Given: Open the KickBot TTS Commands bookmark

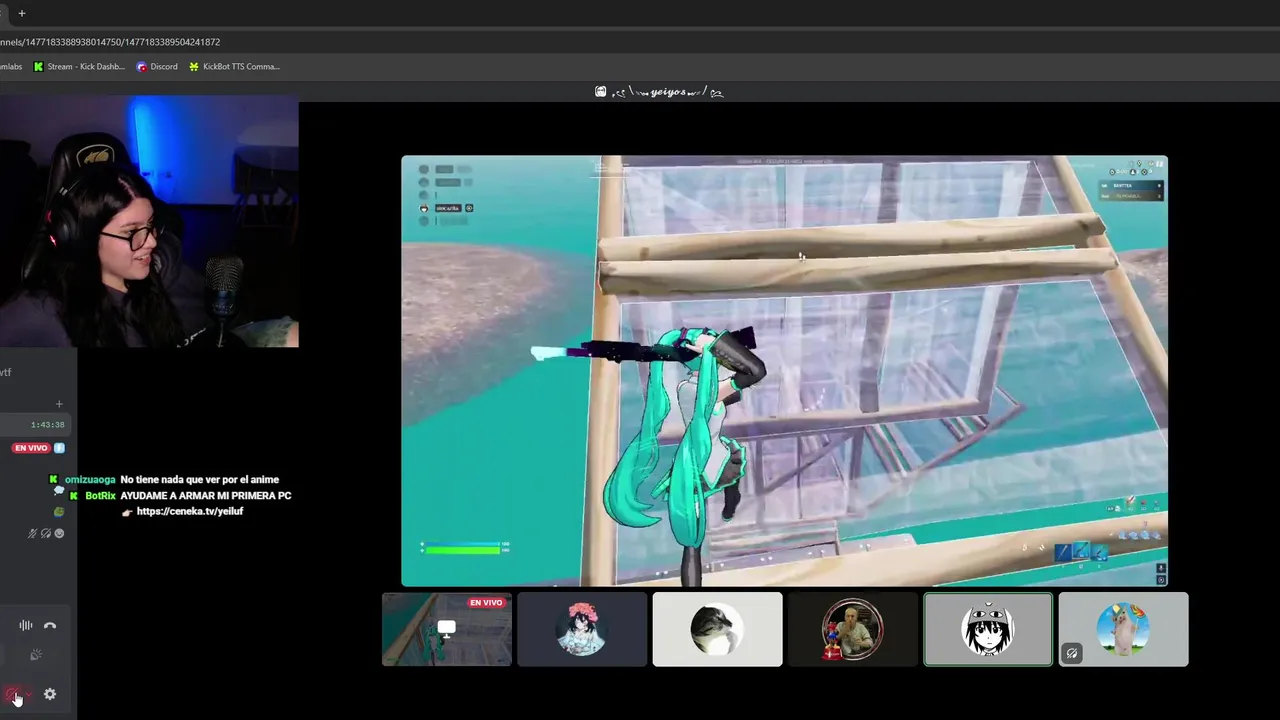Looking at the screenshot, I should tap(234, 67).
